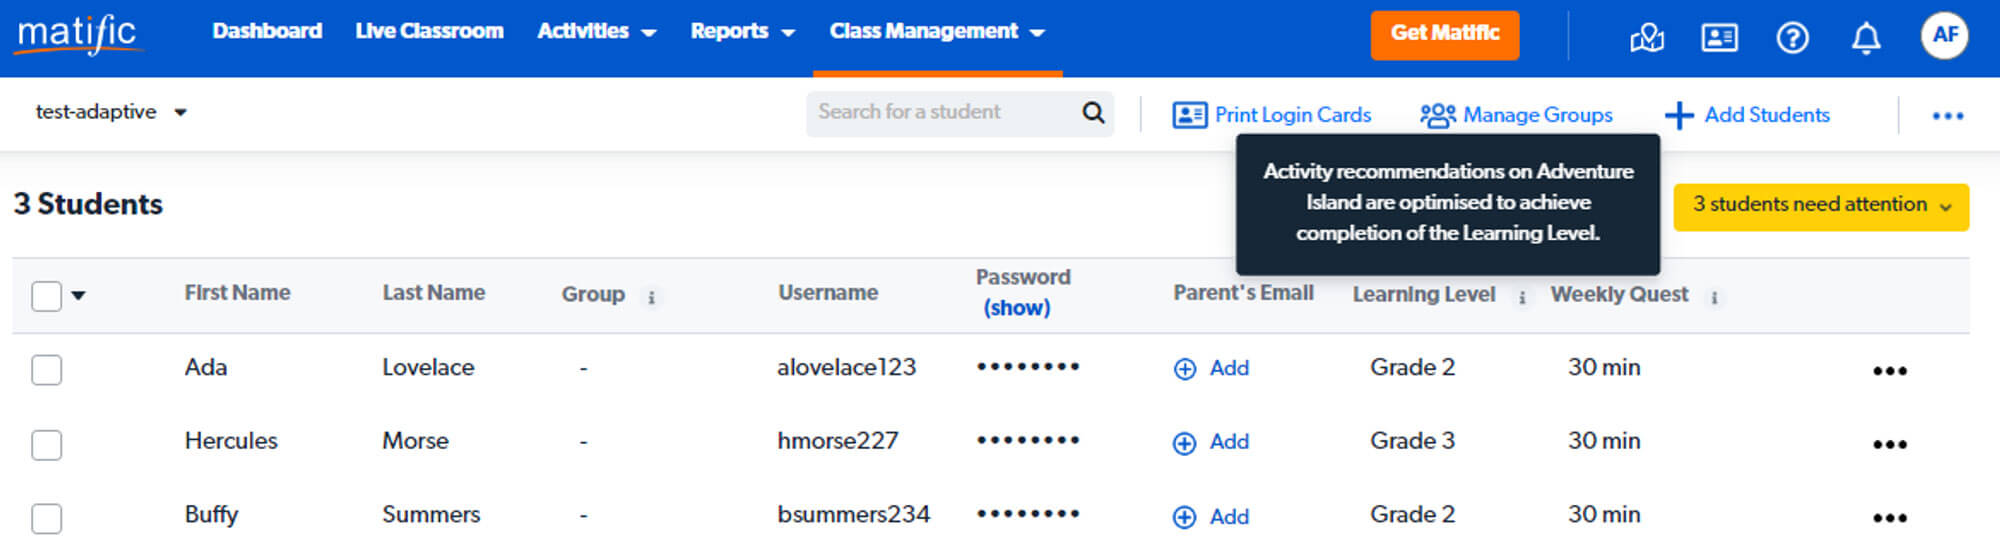This screenshot has height=554, width=2000.
Task: Click the notification bell icon
Action: [1865, 38]
